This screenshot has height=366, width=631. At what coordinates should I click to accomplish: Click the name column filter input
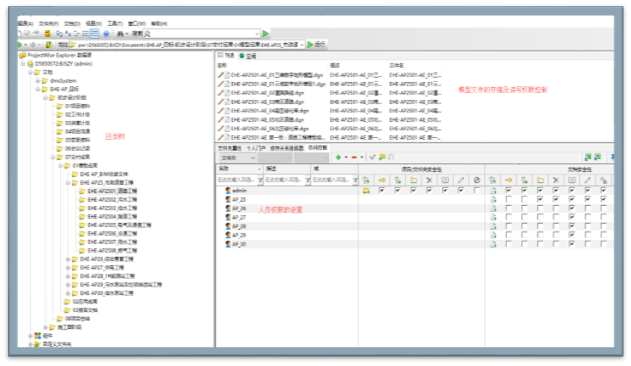coord(237,180)
